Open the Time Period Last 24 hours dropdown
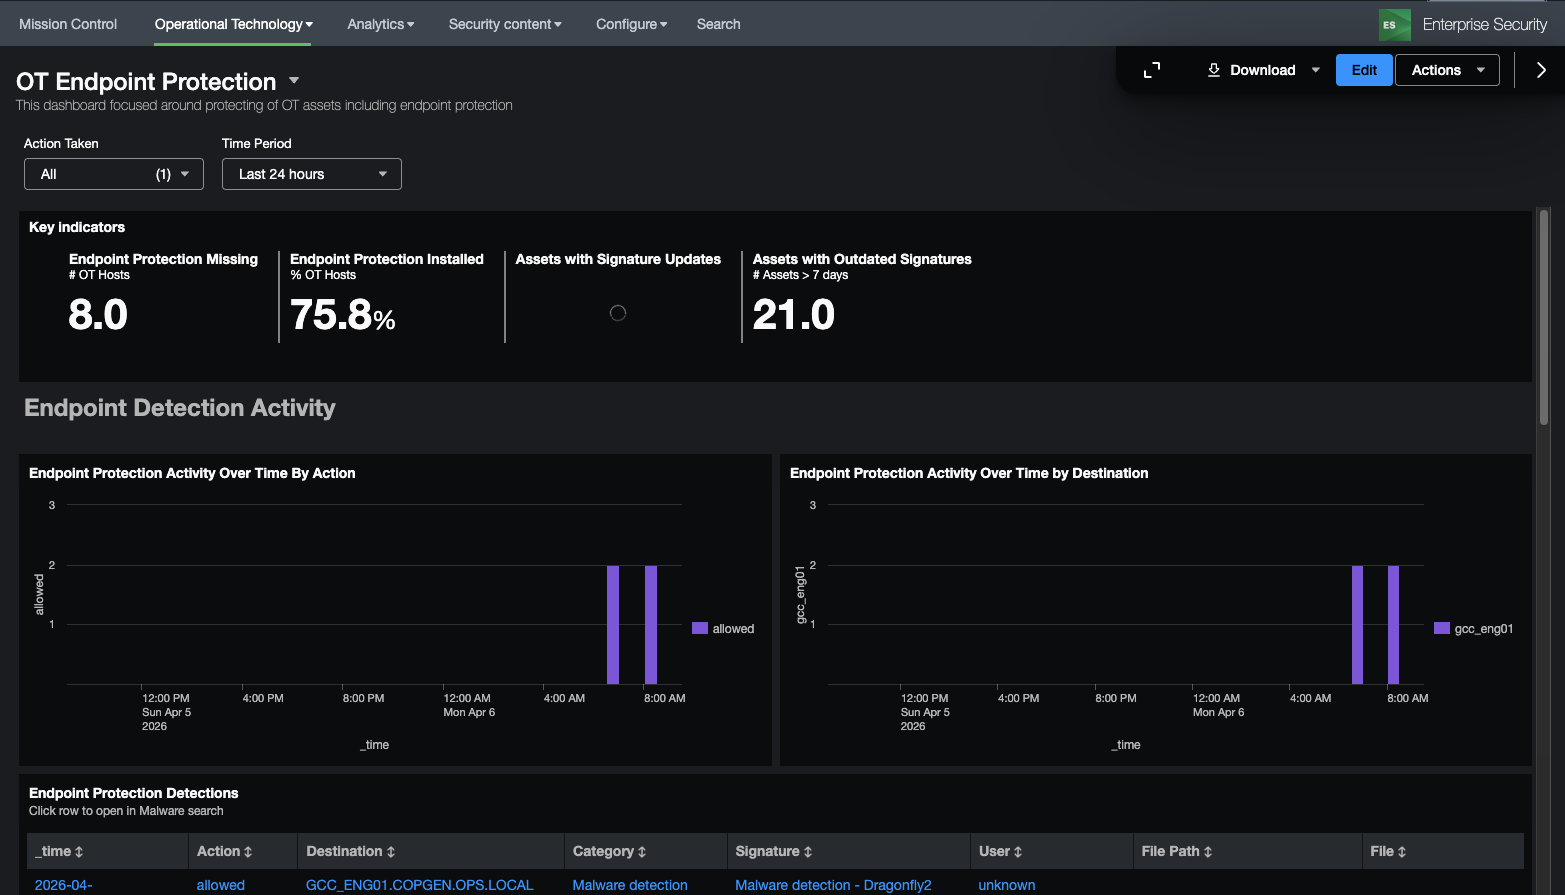Image resolution: width=1565 pixels, height=895 pixels. [311, 174]
